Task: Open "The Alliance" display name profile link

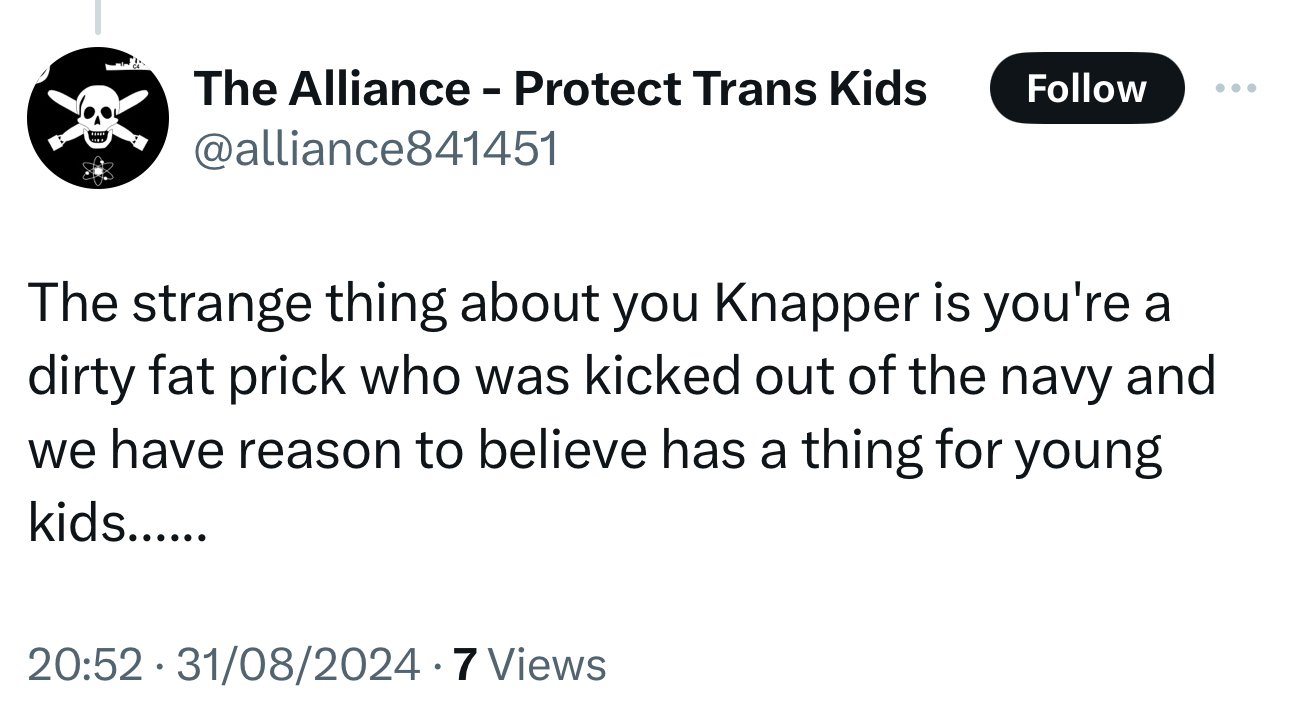Action: 331,89
